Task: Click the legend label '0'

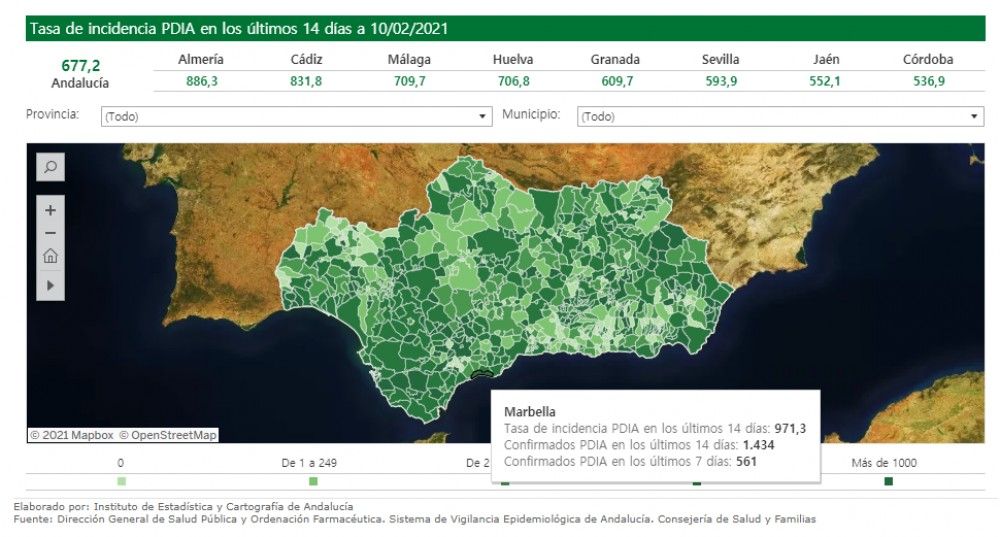Action: click(x=121, y=463)
